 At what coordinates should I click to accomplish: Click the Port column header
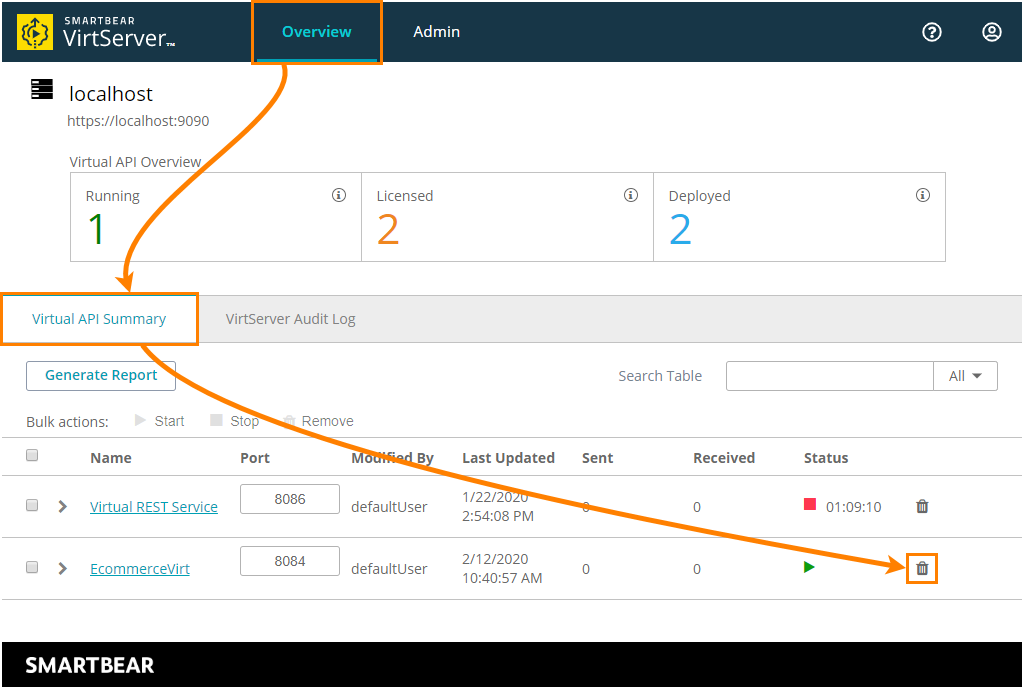tap(255, 458)
